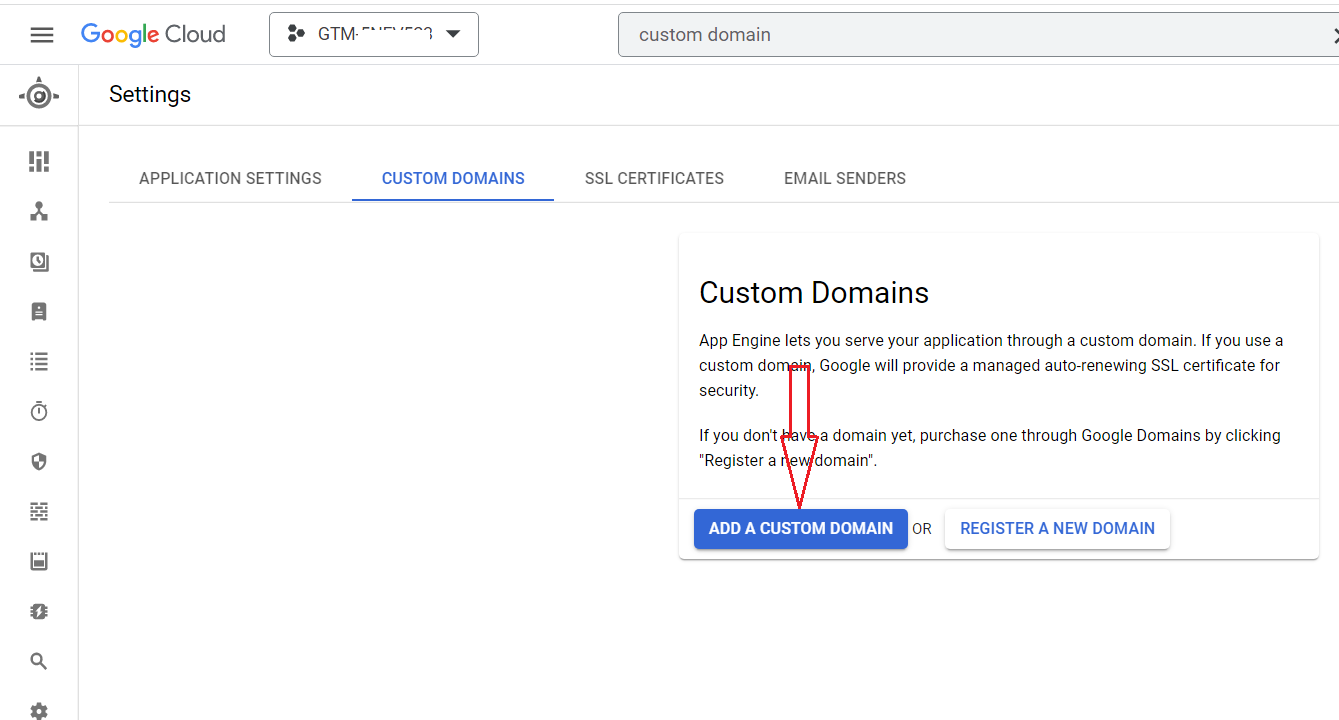Click the Register a New Domain button
1339x720 pixels.
pyautogui.click(x=1057, y=529)
